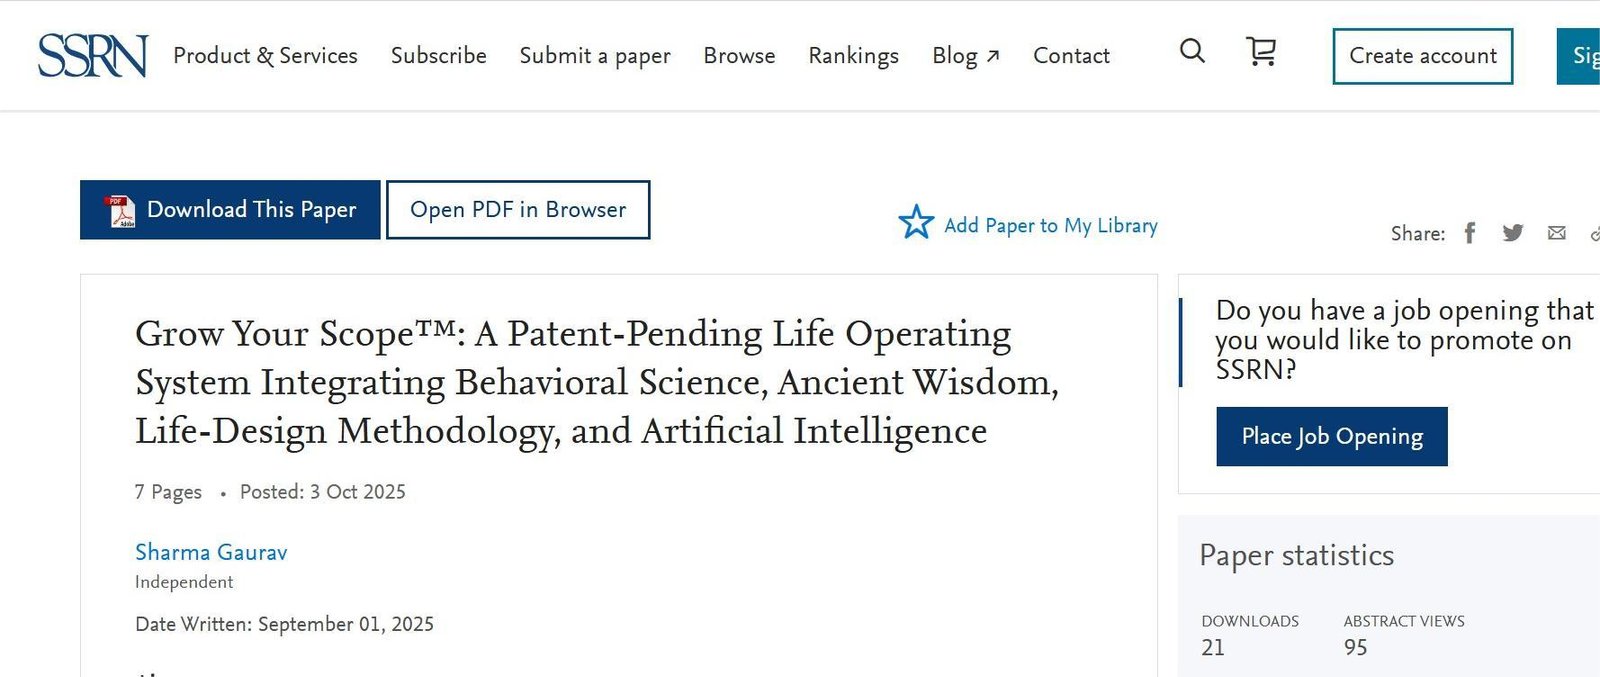Open the Rankings menu

click(x=853, y=56)
